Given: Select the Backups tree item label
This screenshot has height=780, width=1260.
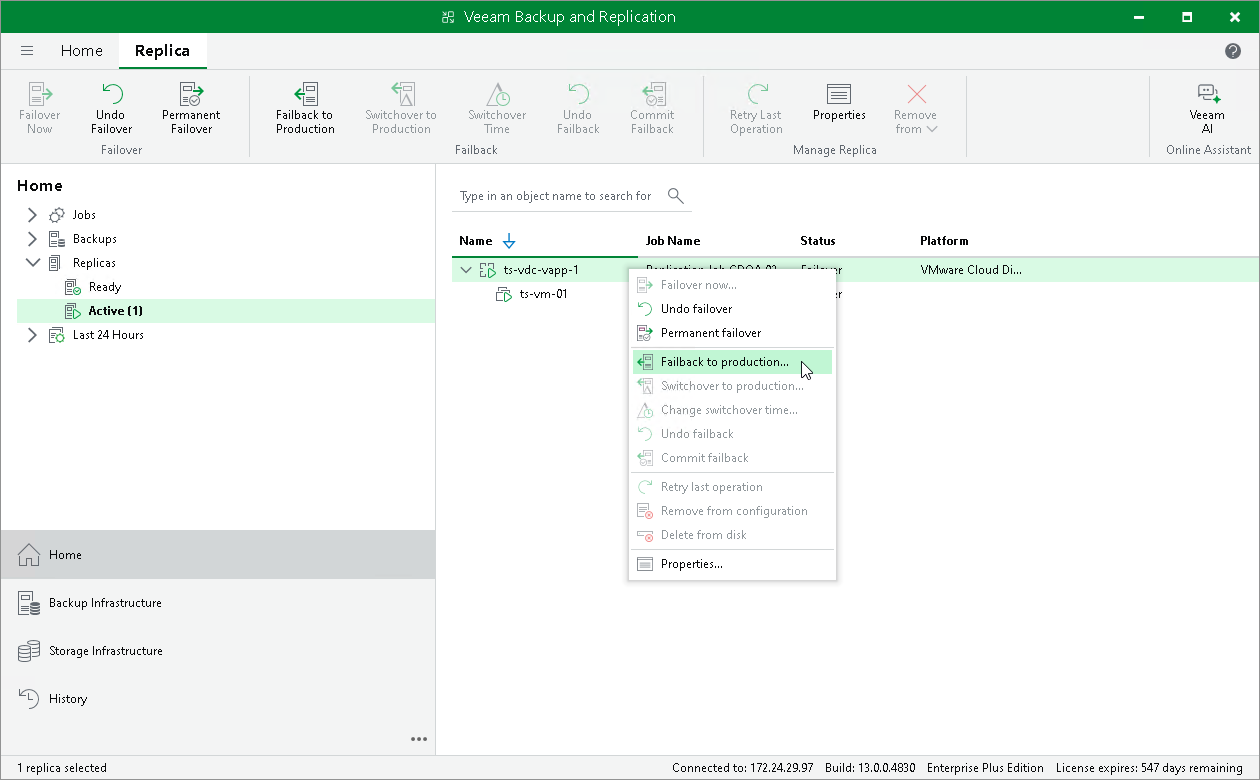Looking at the screenshot, I should point(94,239).
